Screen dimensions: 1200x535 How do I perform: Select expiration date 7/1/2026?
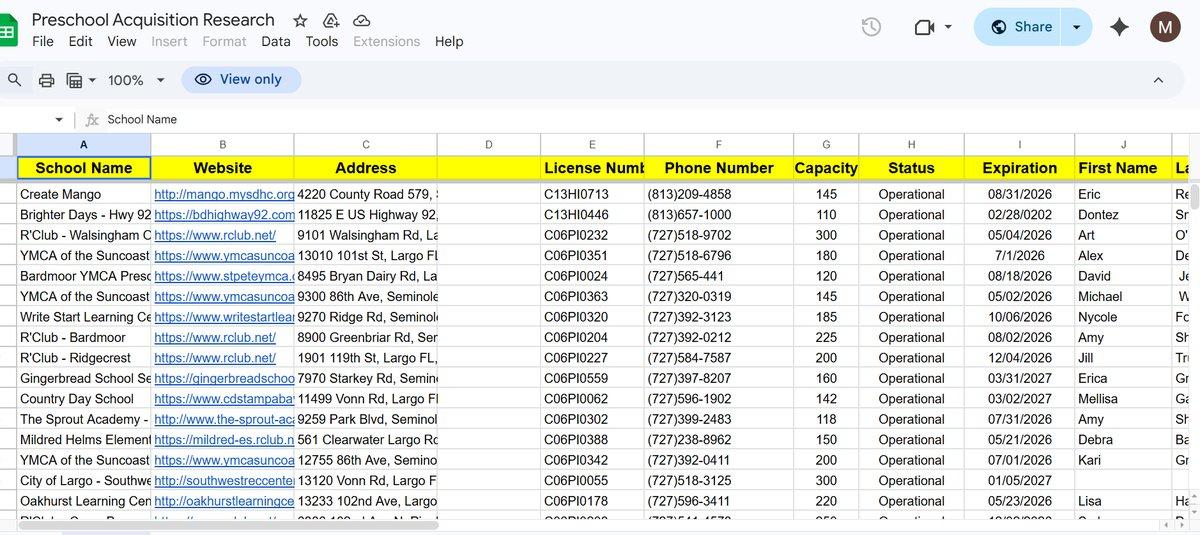(x=1020, y=256)
